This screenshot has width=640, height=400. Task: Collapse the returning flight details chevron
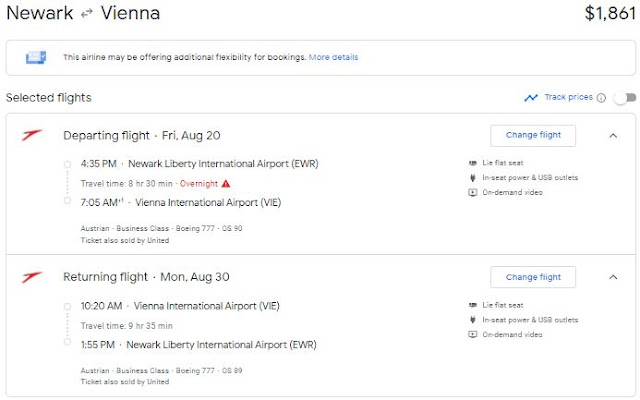click(613, 277)
